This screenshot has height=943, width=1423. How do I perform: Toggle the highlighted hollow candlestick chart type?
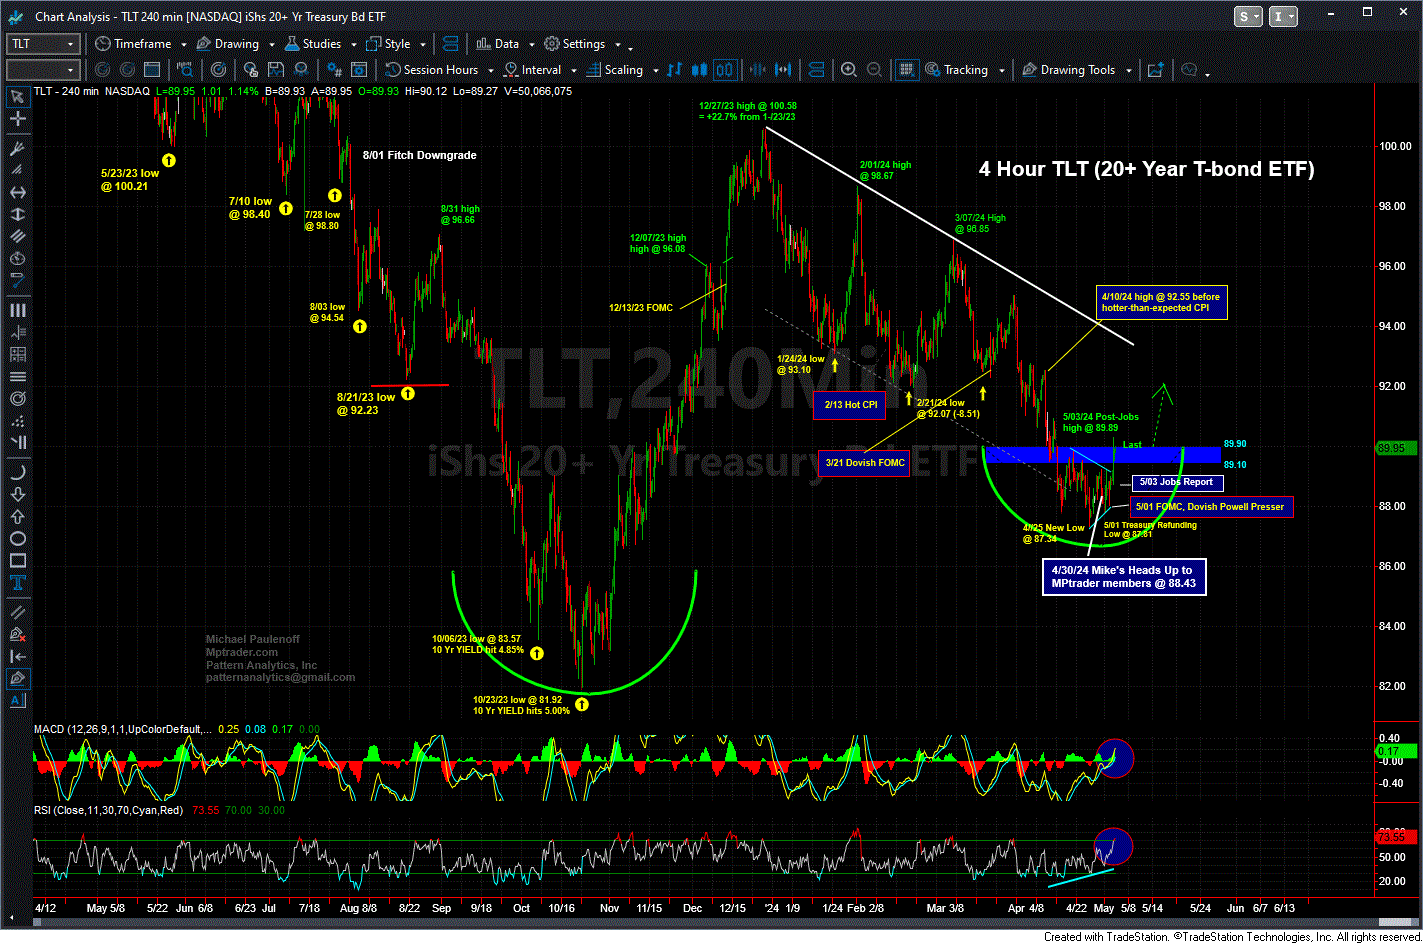[725, 70]
